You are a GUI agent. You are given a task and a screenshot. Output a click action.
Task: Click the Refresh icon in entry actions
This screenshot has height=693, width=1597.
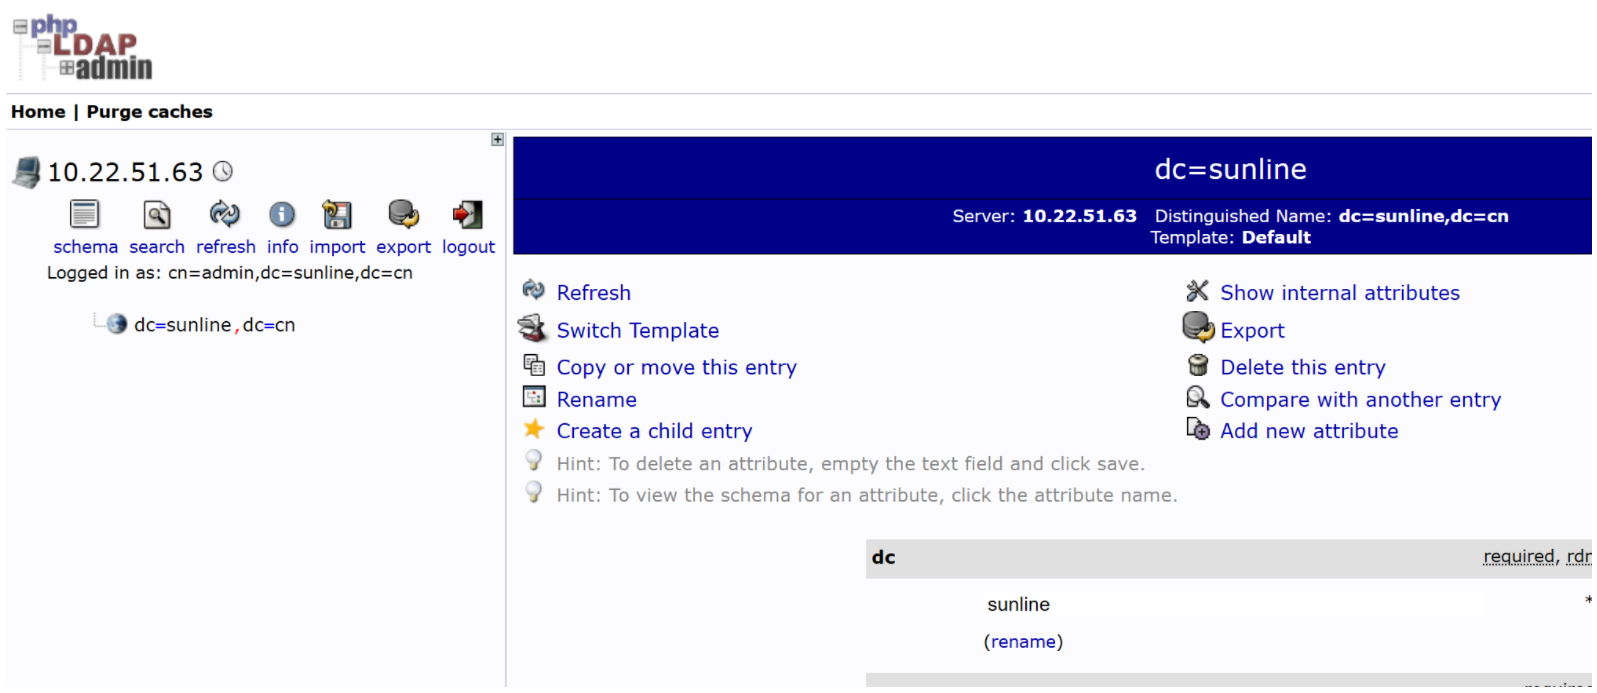point(534,290)
